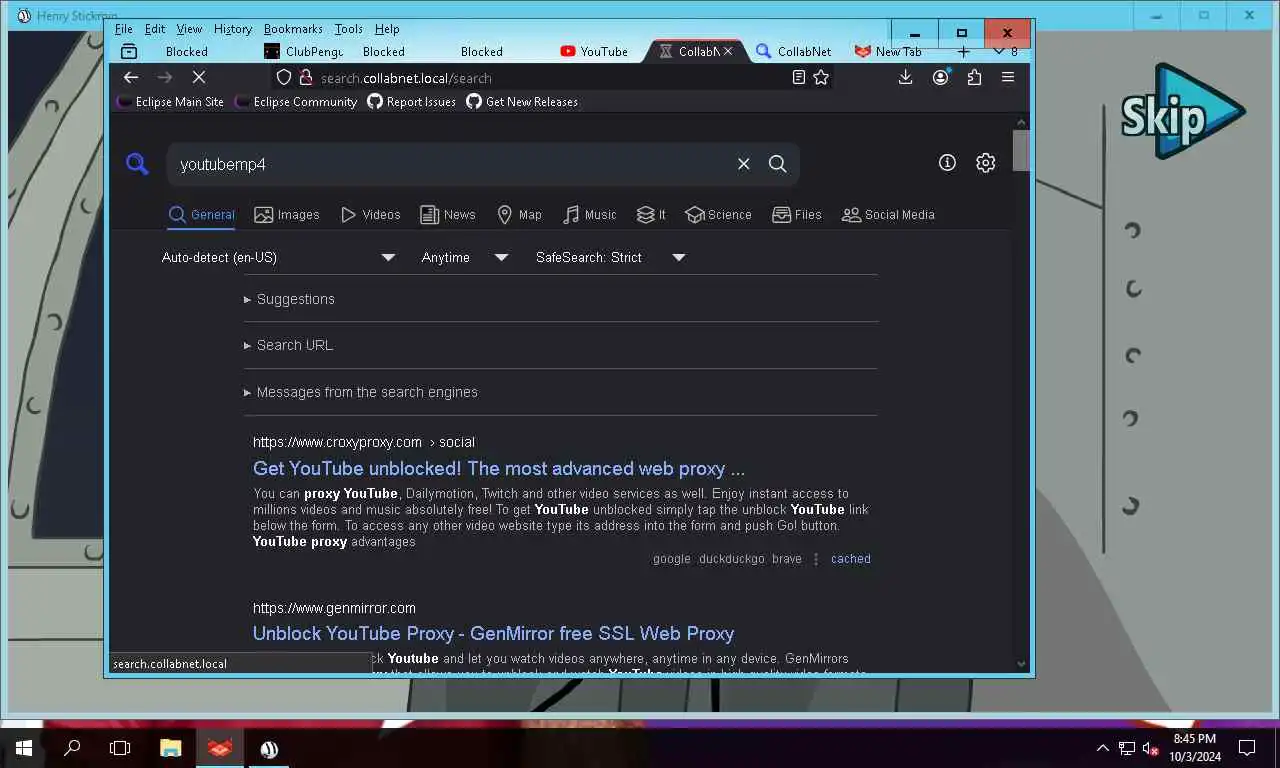Open Get YouTube unblocked result link
This screenshot has width=1280, height=768.
499,469
